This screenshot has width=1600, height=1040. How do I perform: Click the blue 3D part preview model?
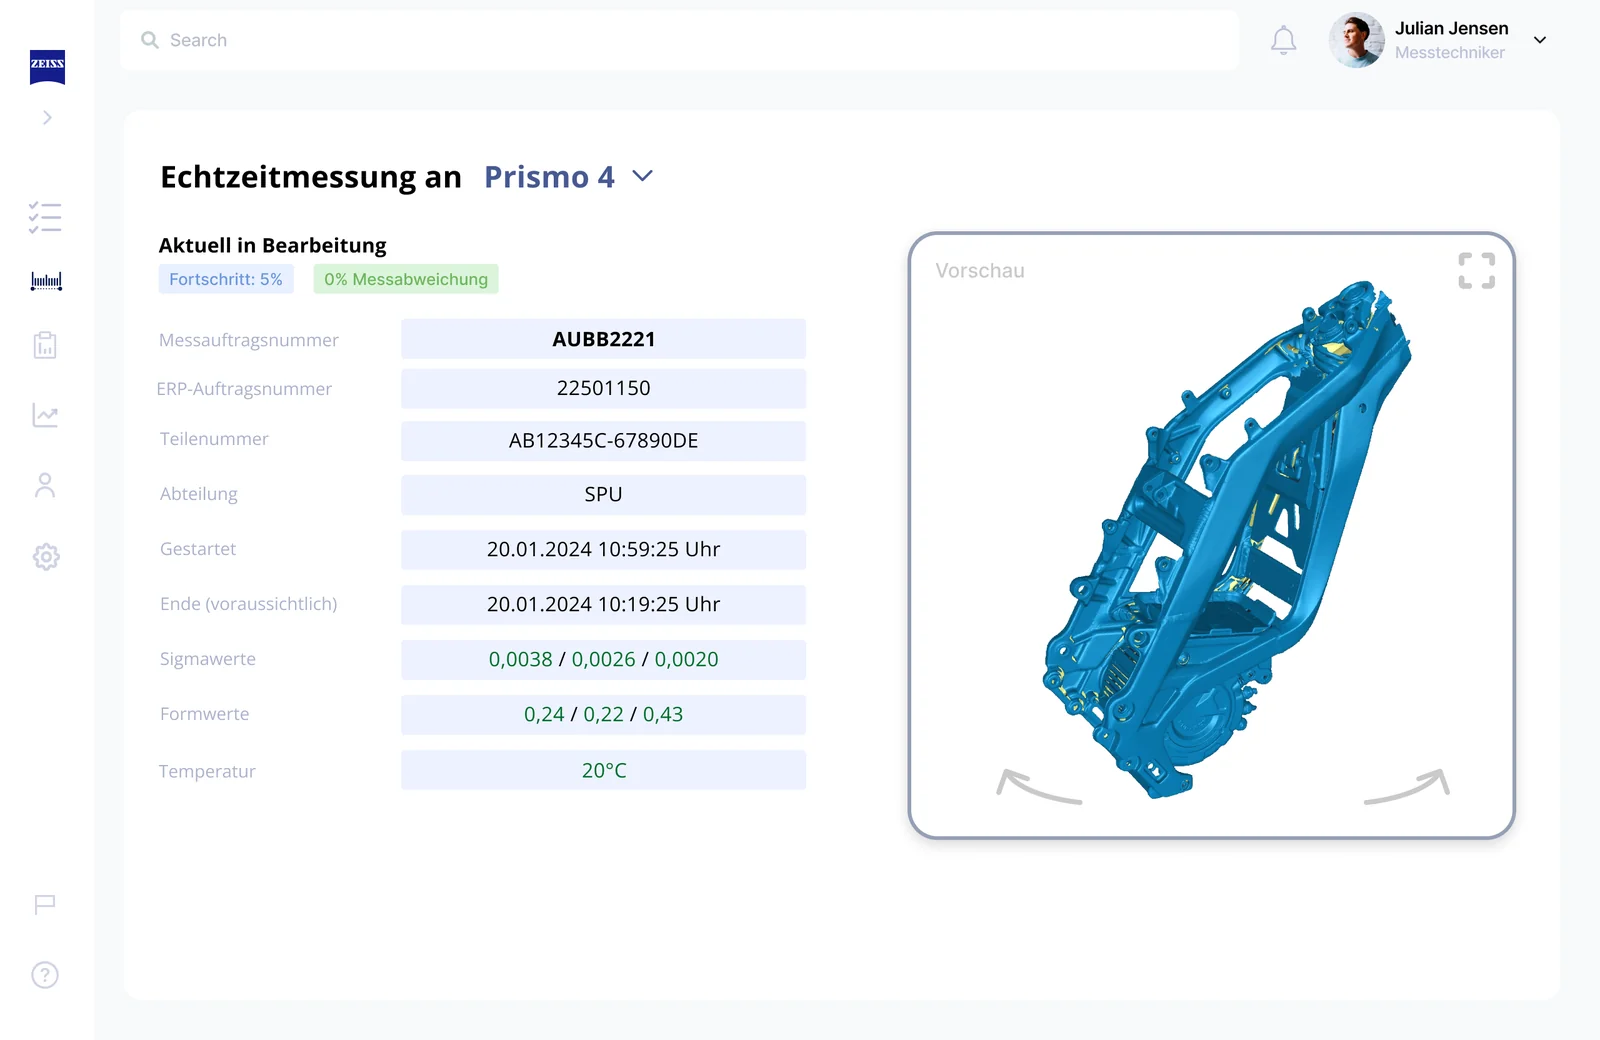1228,540
